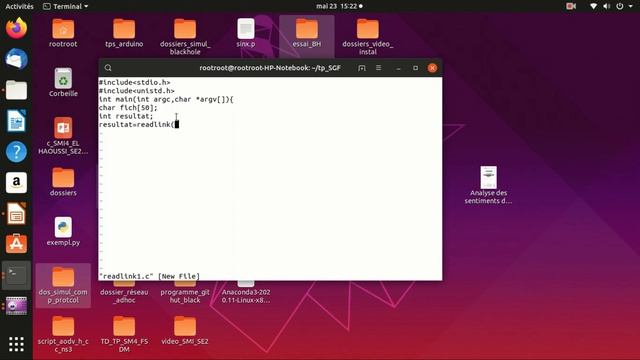Select dossiers_simul_blackhole folder

185,37
